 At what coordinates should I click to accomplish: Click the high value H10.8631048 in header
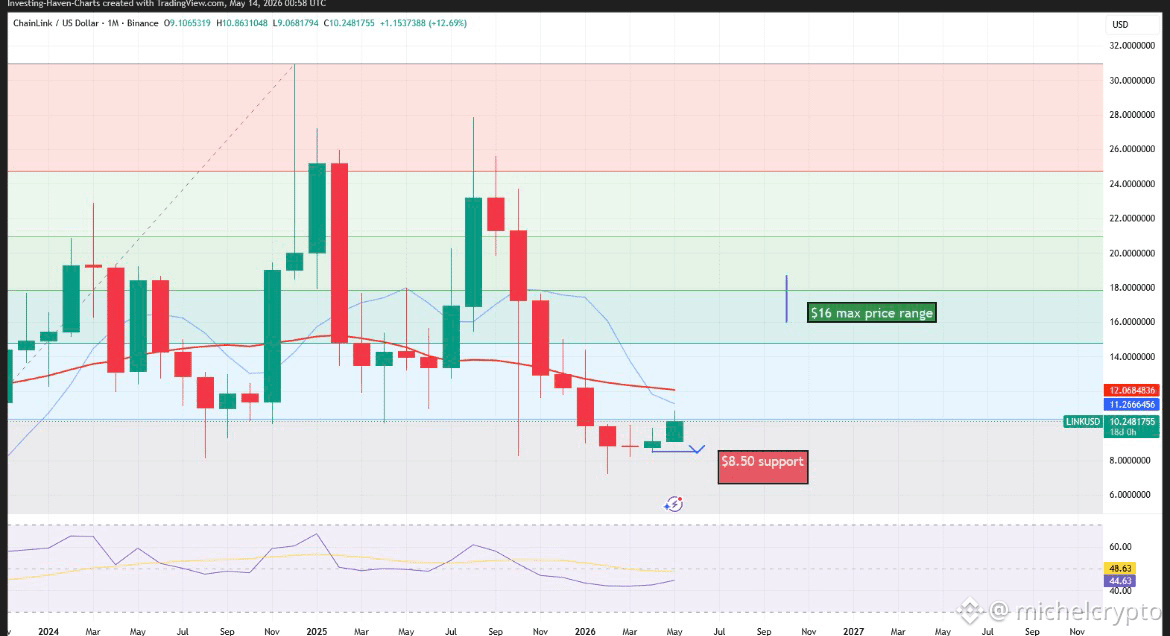(x=242, y=23)
